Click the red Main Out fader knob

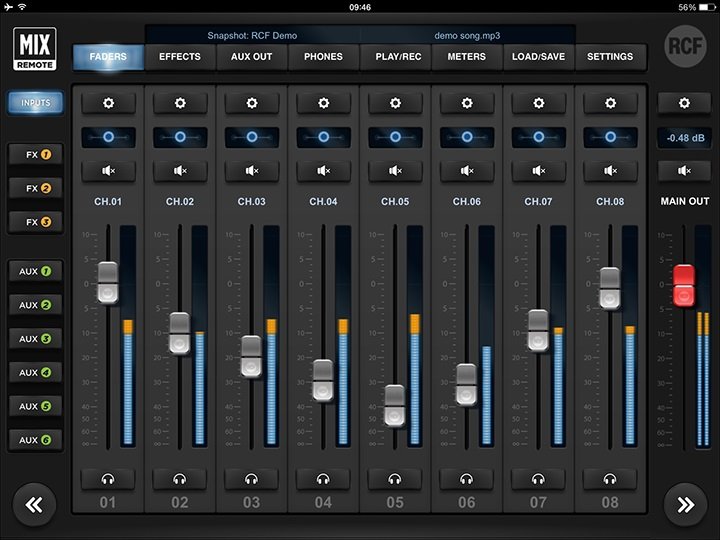coord(684,284)
